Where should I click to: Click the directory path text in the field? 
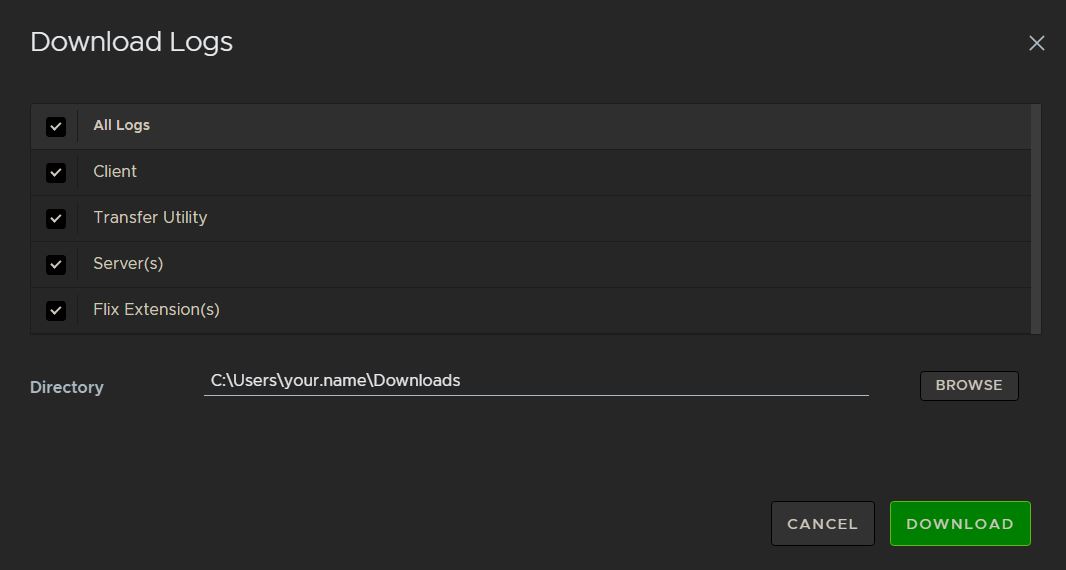335,380
